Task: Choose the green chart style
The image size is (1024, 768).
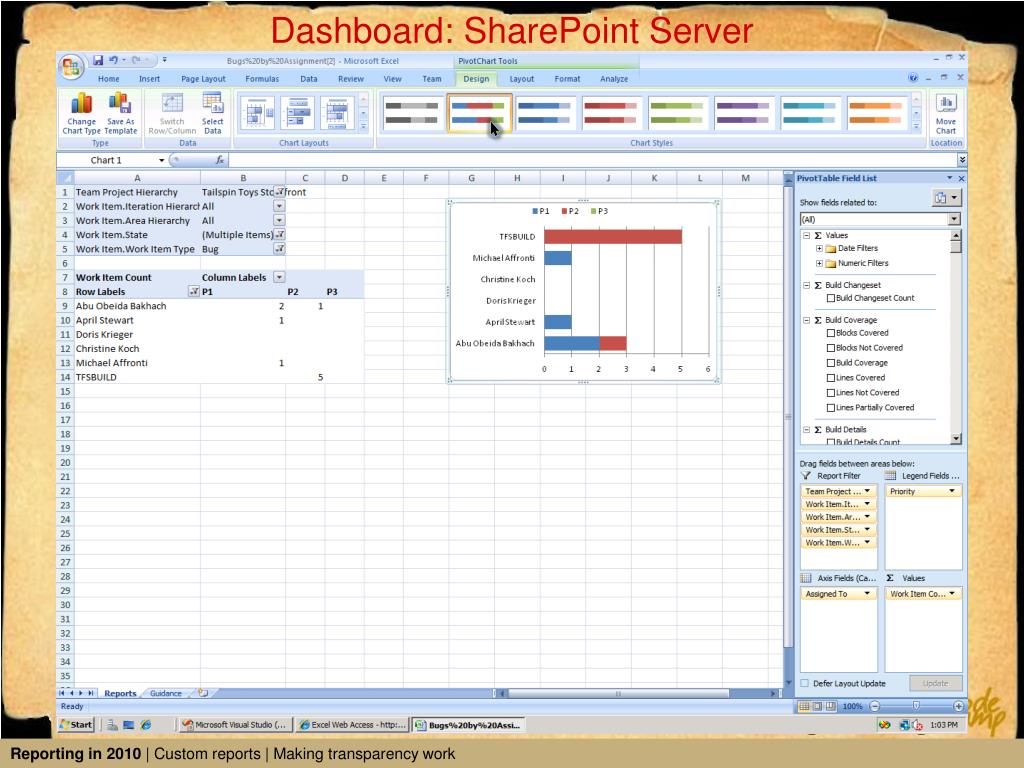Action: (677, 112)
